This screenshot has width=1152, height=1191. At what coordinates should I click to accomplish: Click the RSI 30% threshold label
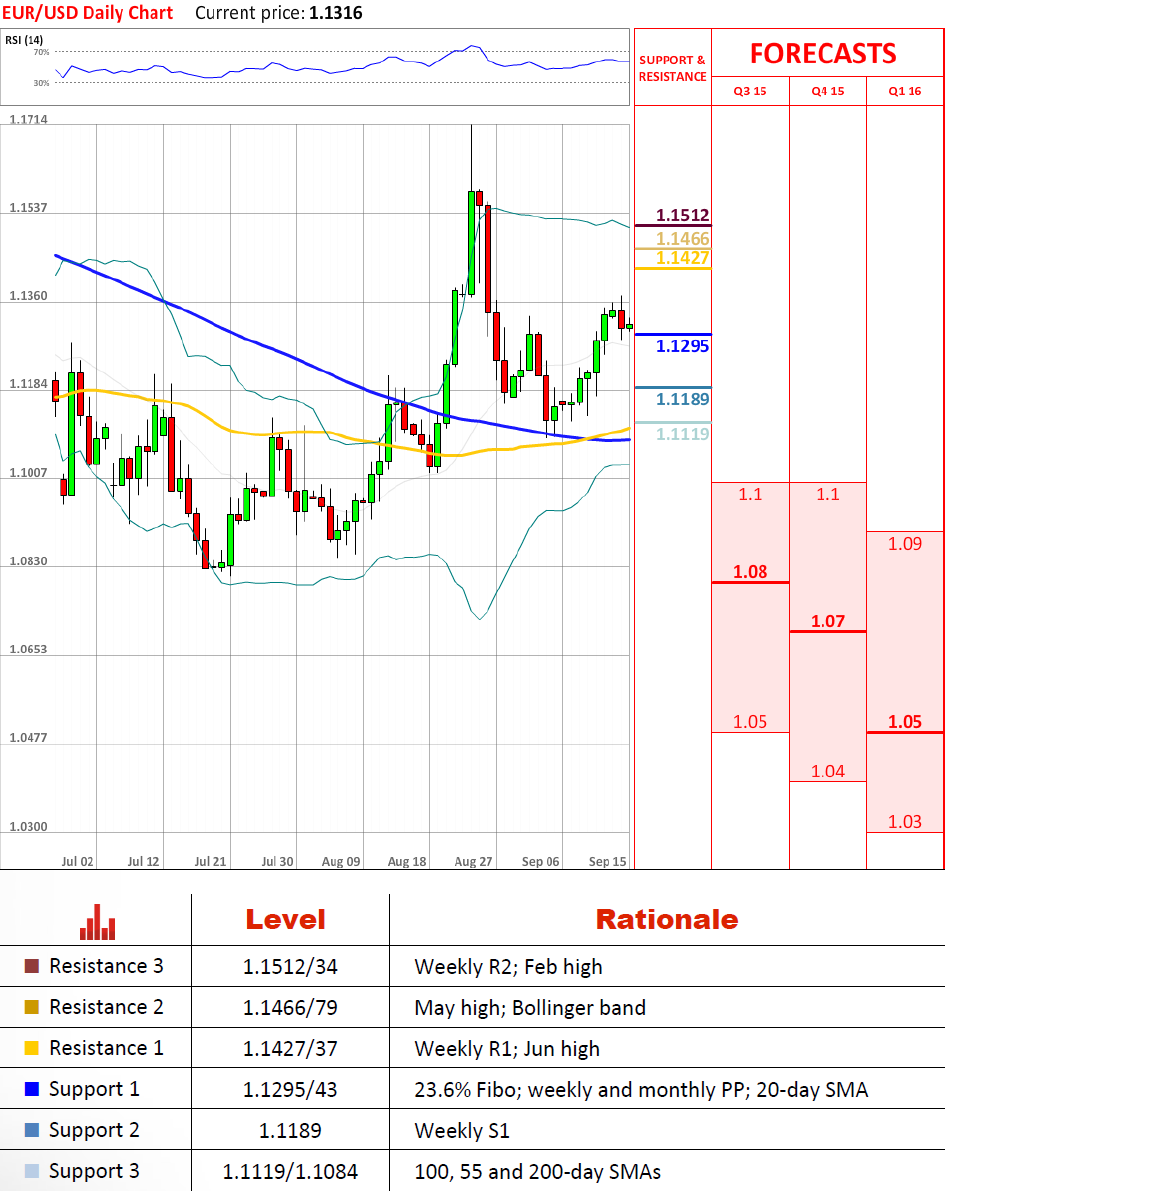pos(41,83)
